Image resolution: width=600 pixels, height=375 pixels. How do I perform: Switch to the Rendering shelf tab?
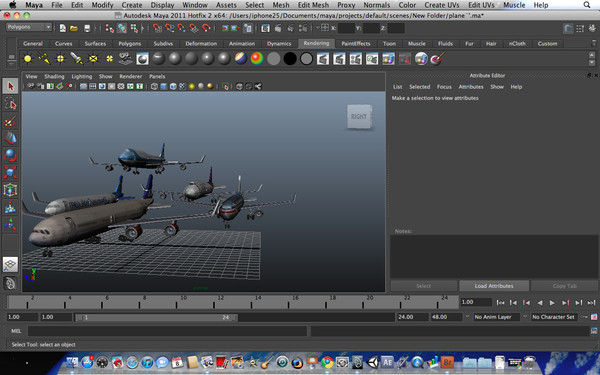tap(316, 43)
